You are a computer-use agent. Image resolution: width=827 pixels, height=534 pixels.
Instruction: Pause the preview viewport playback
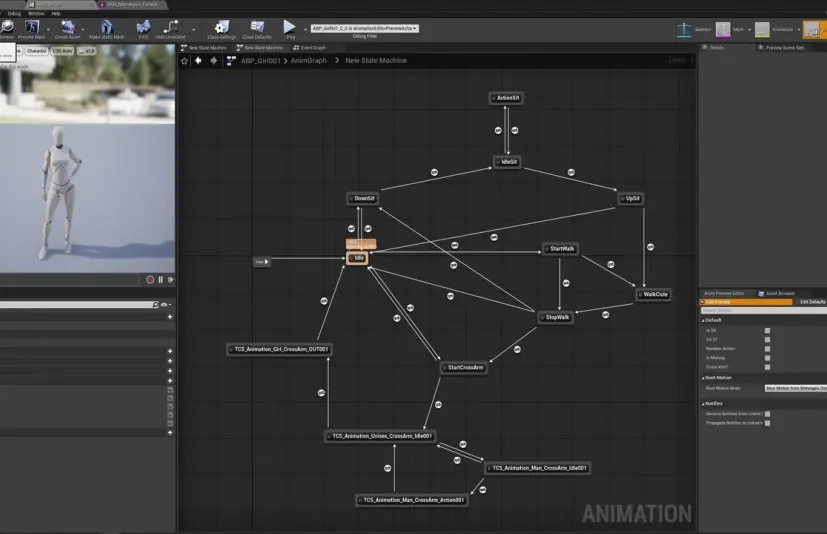pos(160,280)
